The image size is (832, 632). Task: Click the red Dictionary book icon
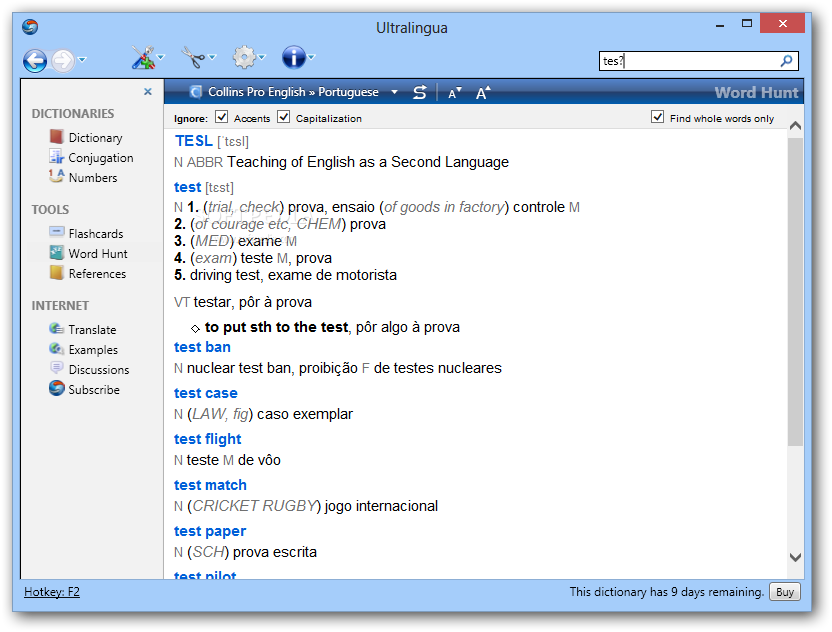click(56, 137)
